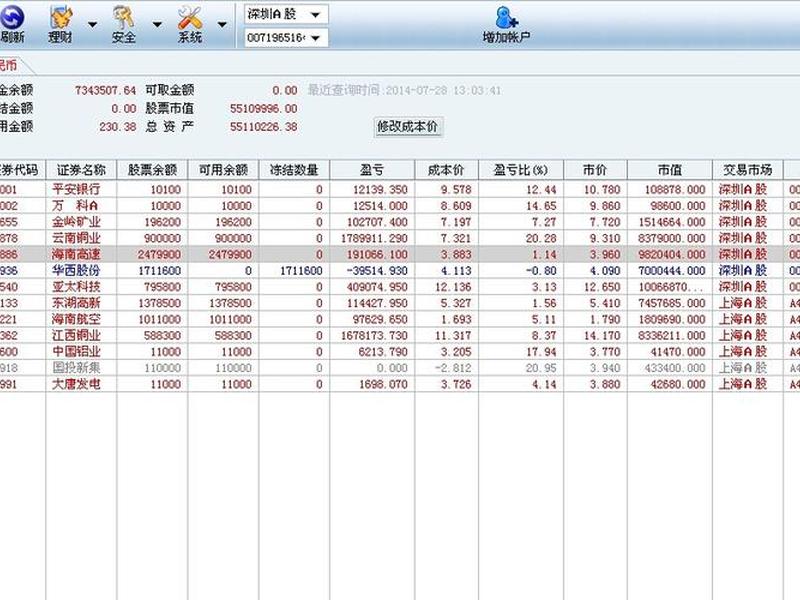
Task: Select the 海南航空 row
Action: [400, 319]
